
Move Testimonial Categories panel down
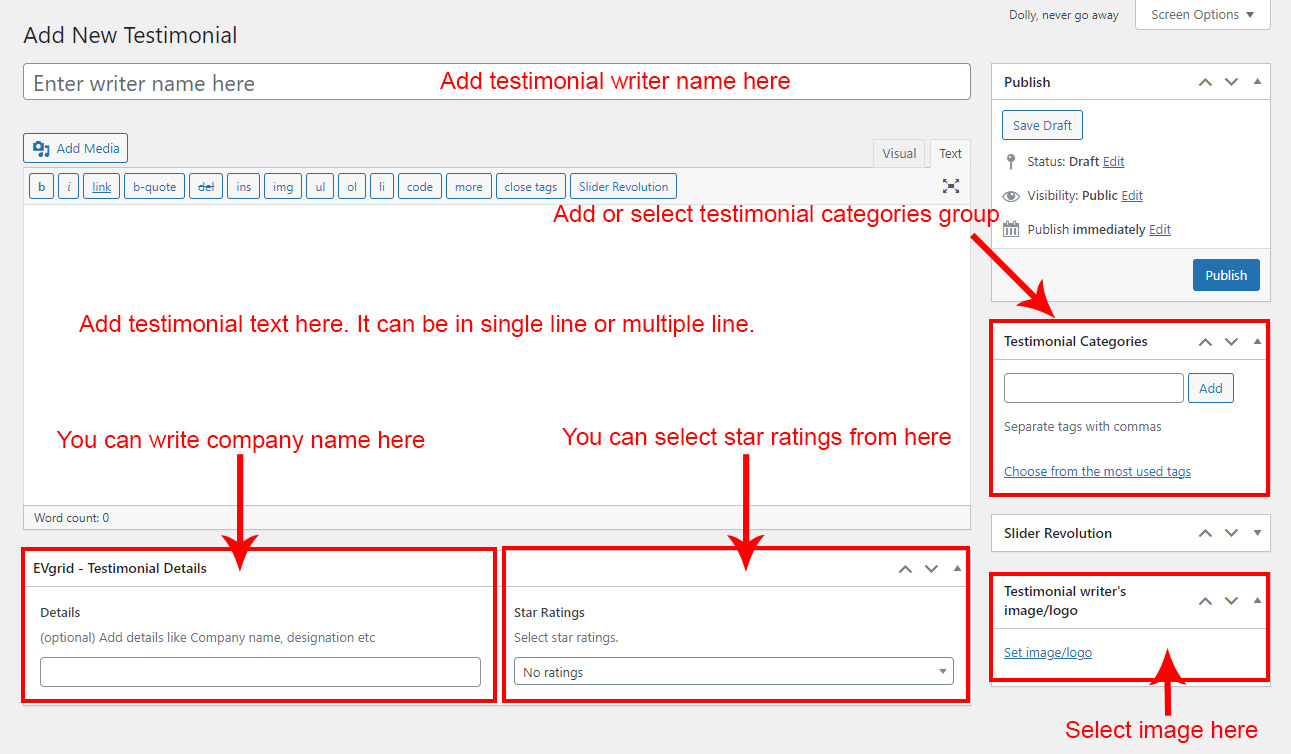tap(1231, 342)
